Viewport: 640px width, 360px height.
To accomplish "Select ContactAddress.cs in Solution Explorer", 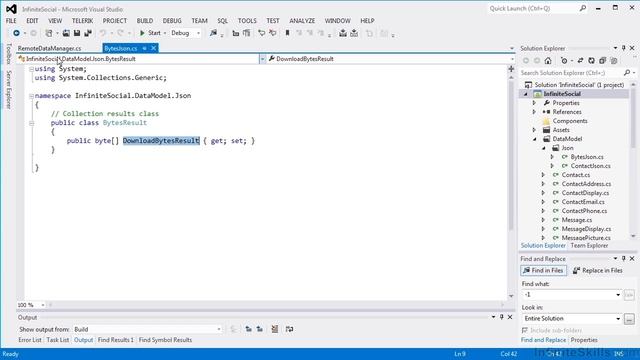I will click(586, 184).
